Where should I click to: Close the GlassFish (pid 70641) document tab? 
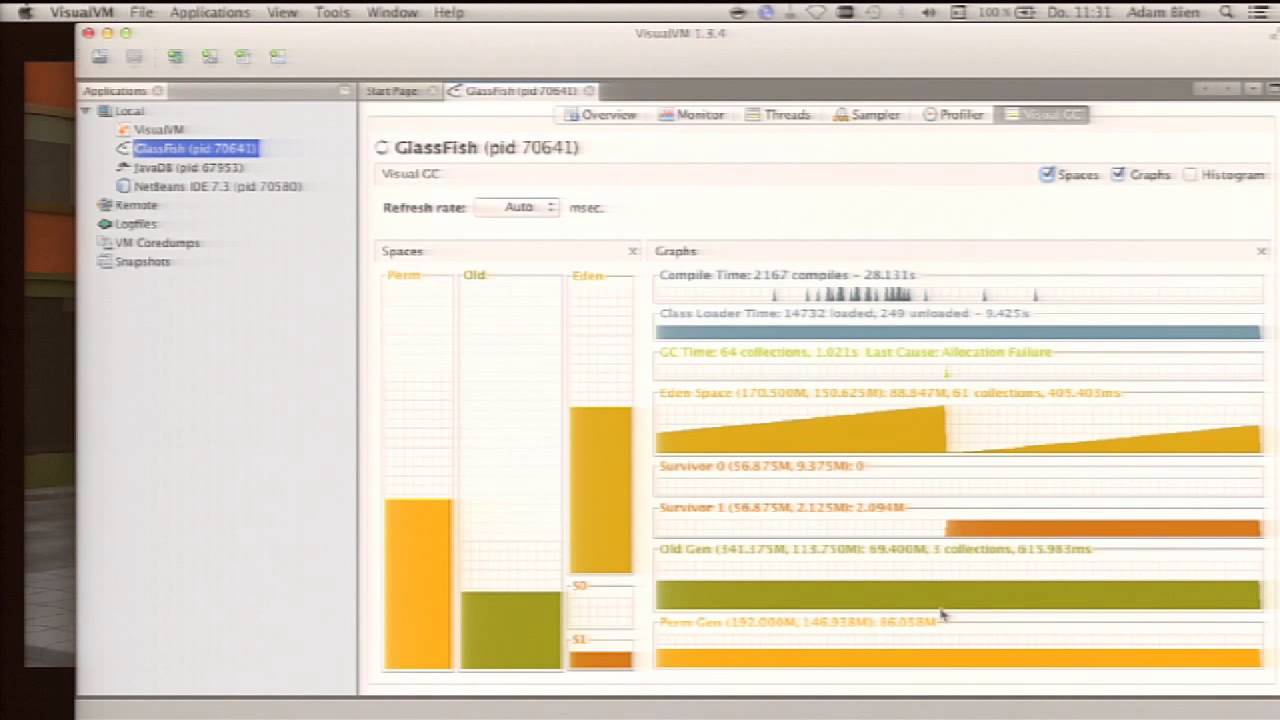click(589, 91)
